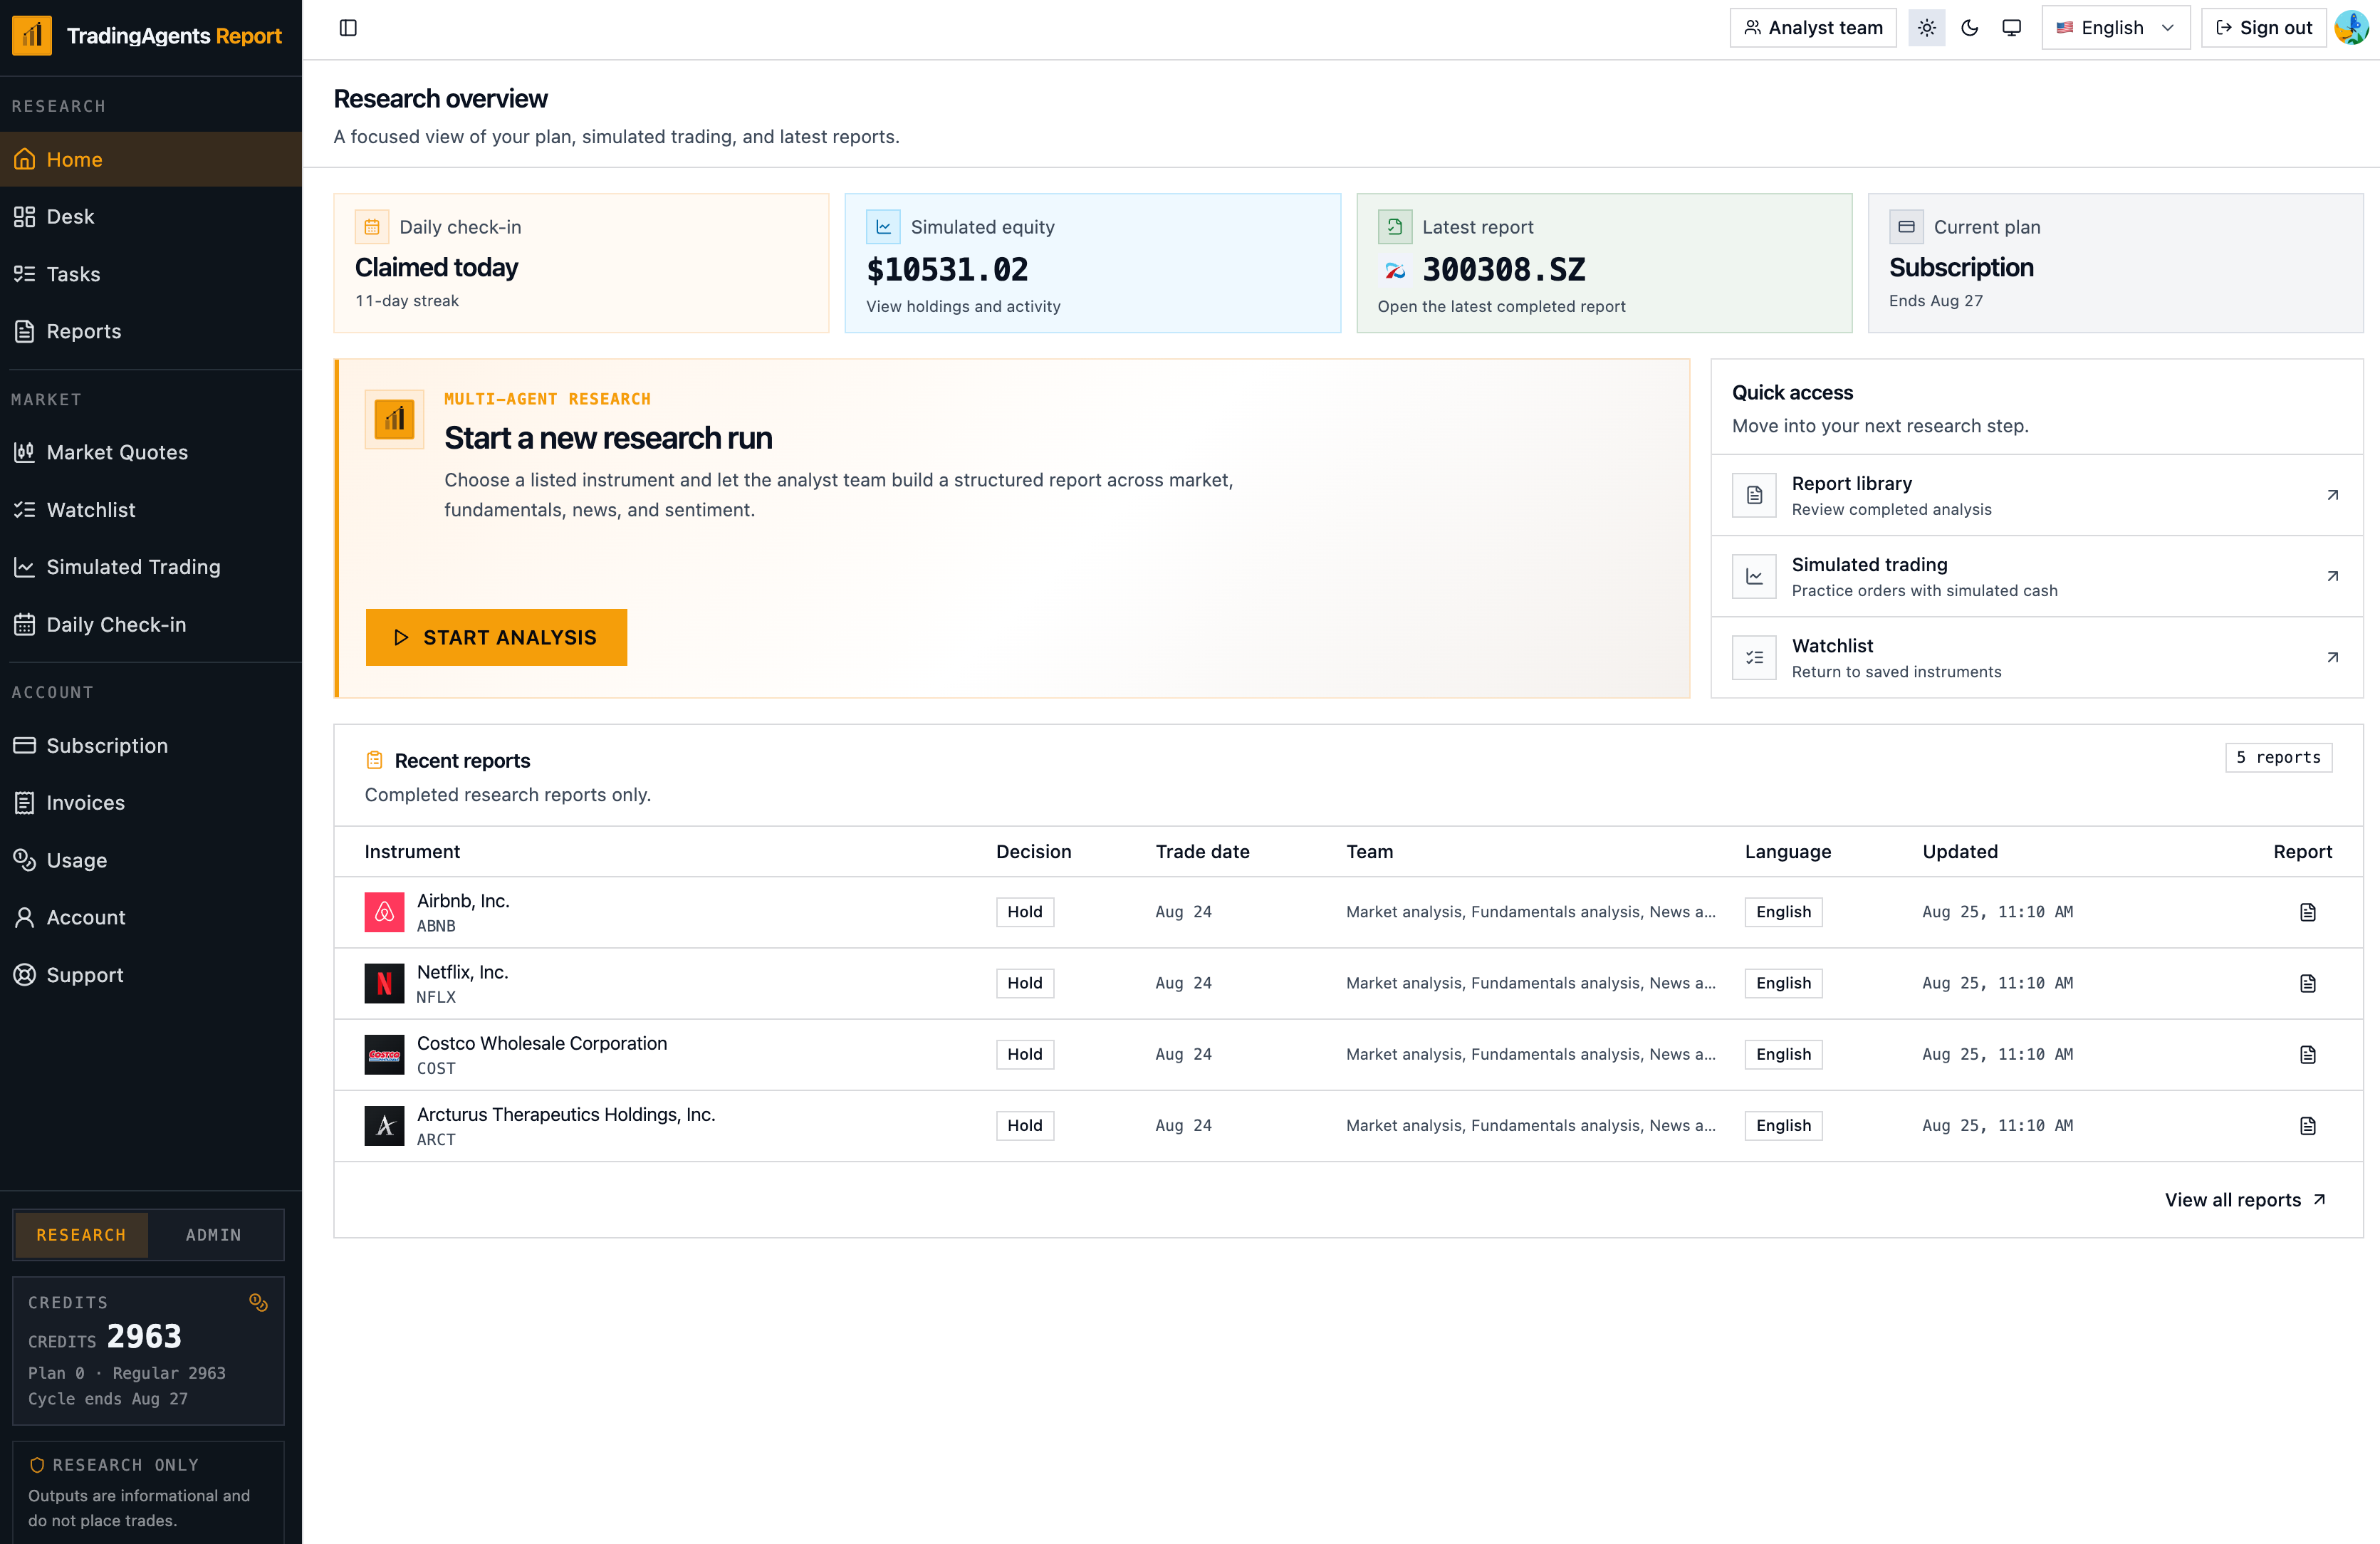
Task: Go to Home in the sidebar
Action: point(151,159)
